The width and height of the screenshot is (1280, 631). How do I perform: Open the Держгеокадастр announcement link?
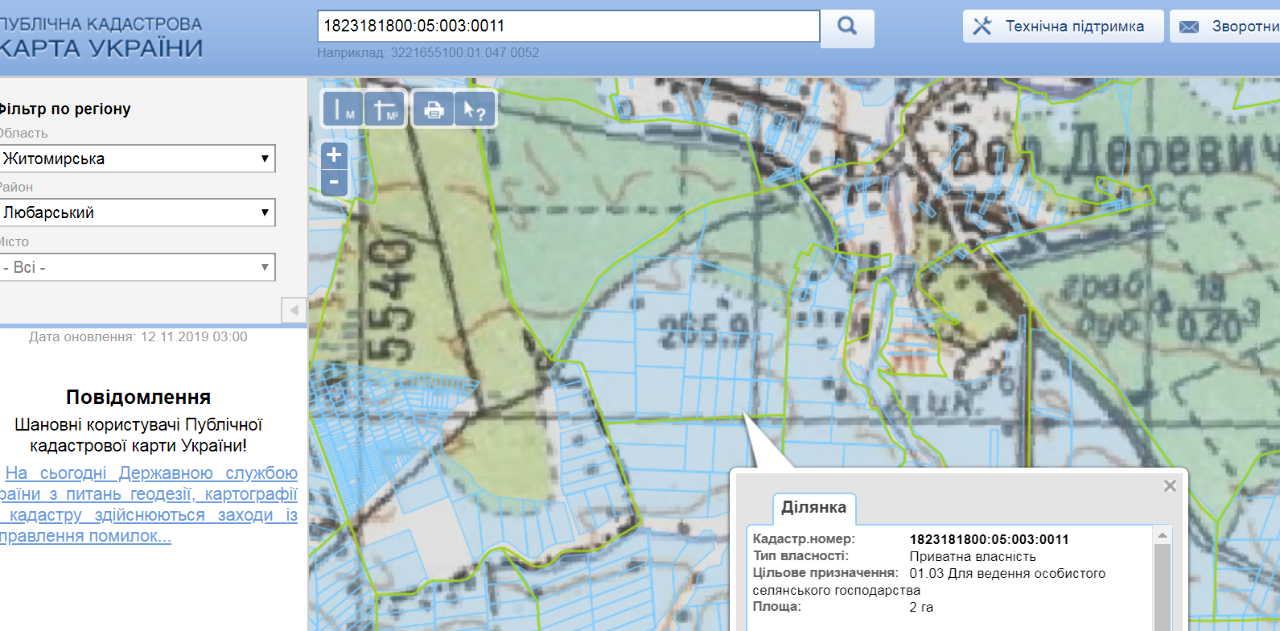tap(150, 505)
